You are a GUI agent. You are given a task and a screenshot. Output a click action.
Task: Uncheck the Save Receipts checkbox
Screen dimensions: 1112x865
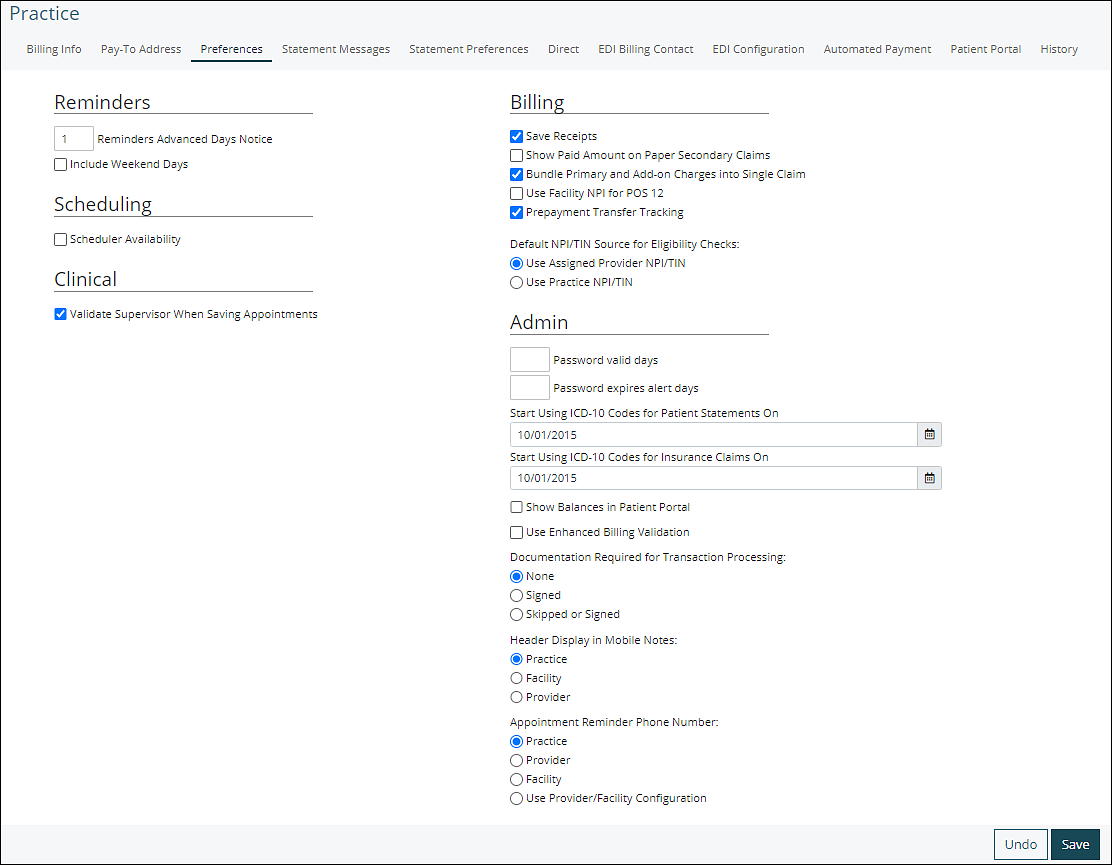pyautogui.click(x=516, y=136)
